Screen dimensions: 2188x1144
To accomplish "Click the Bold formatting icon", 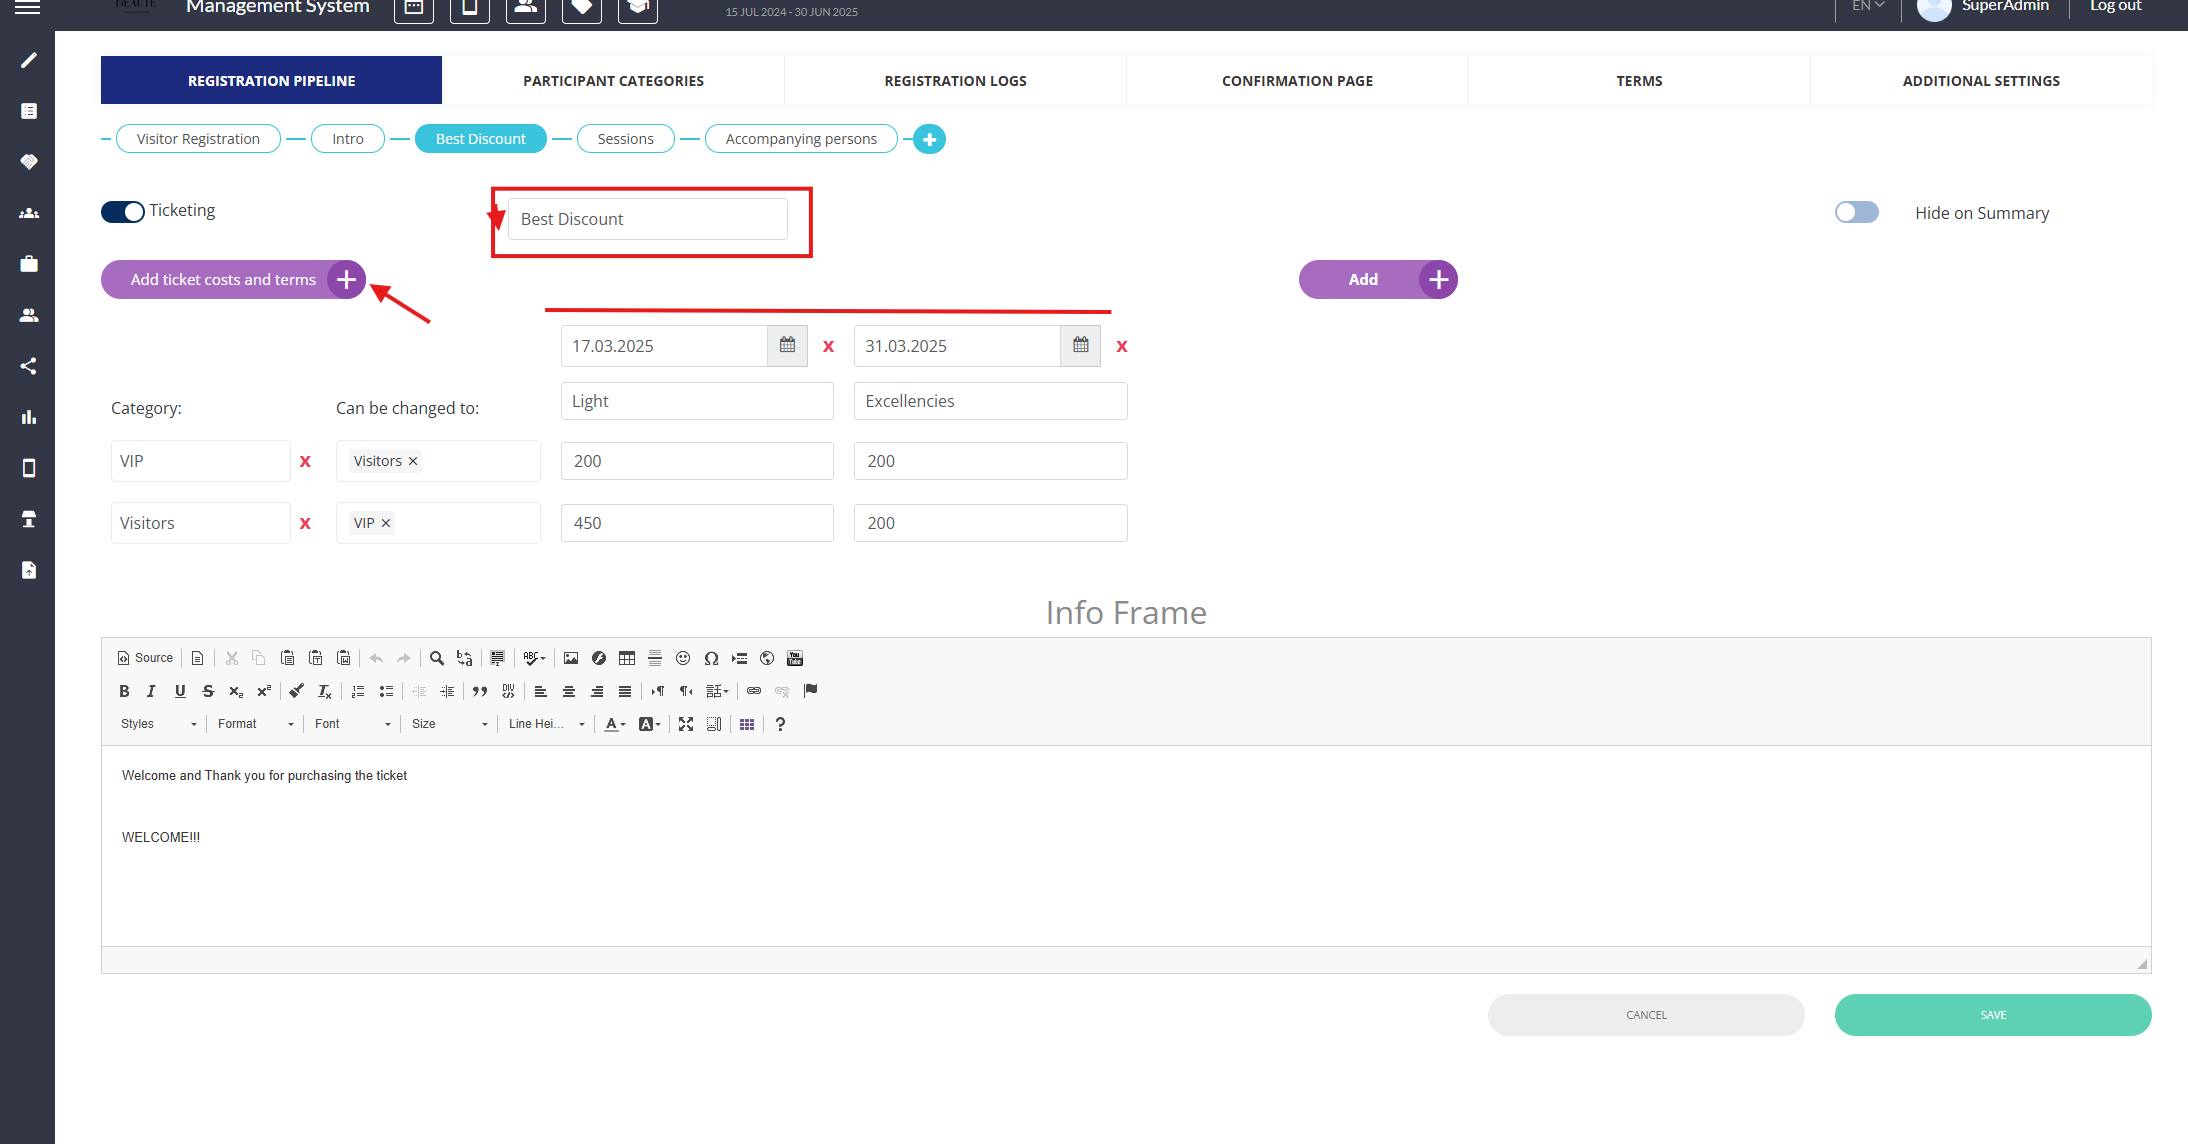I will pos(124,691).
